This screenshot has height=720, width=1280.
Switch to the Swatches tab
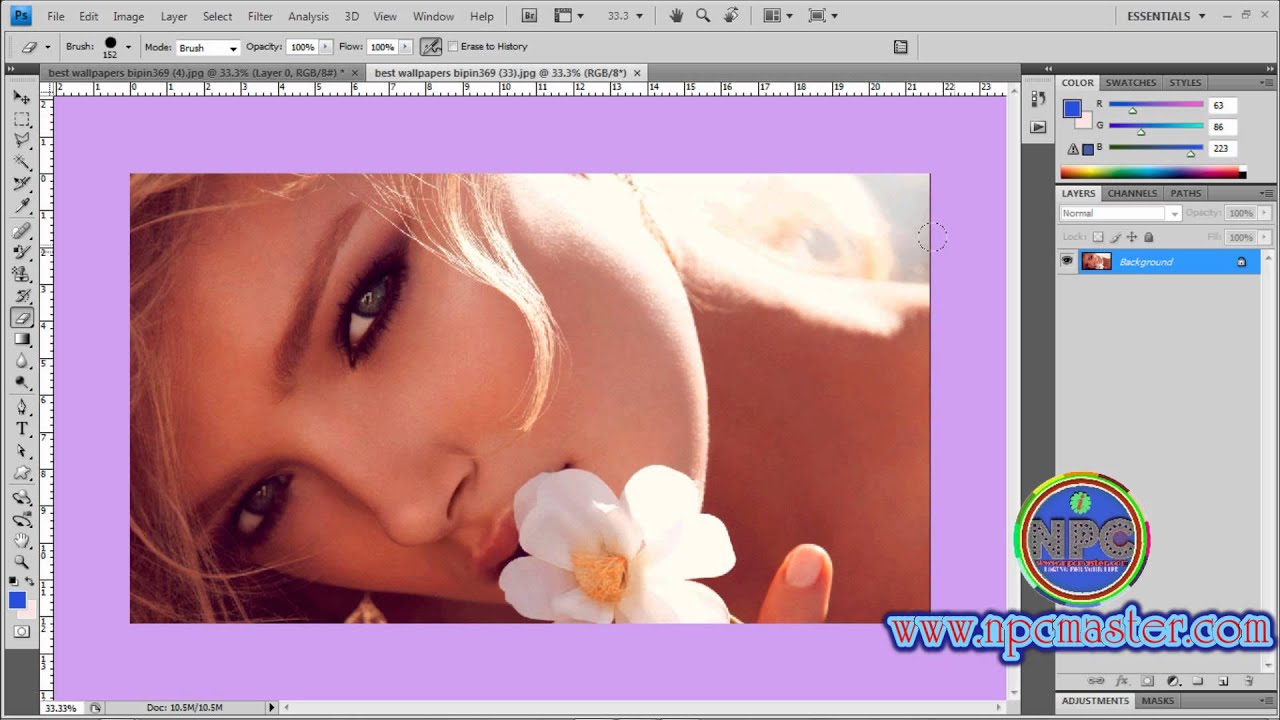[x=1131, y=83]
